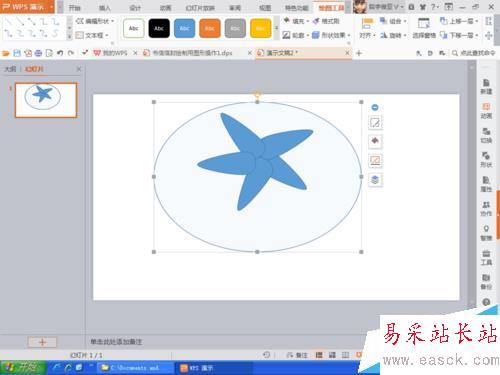Click the floating shape fill icon
Image resolution: width=500 pixels, height=375 pixels.
[x=375, y=141]
